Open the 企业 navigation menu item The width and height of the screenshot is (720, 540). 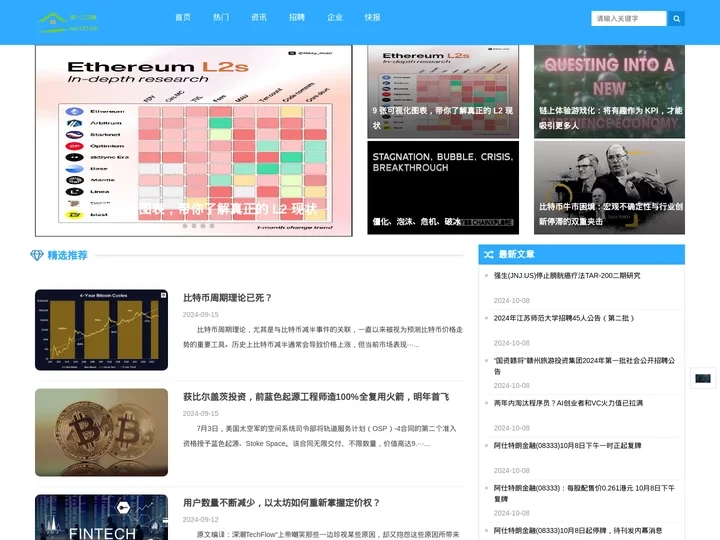pos(335,17)
